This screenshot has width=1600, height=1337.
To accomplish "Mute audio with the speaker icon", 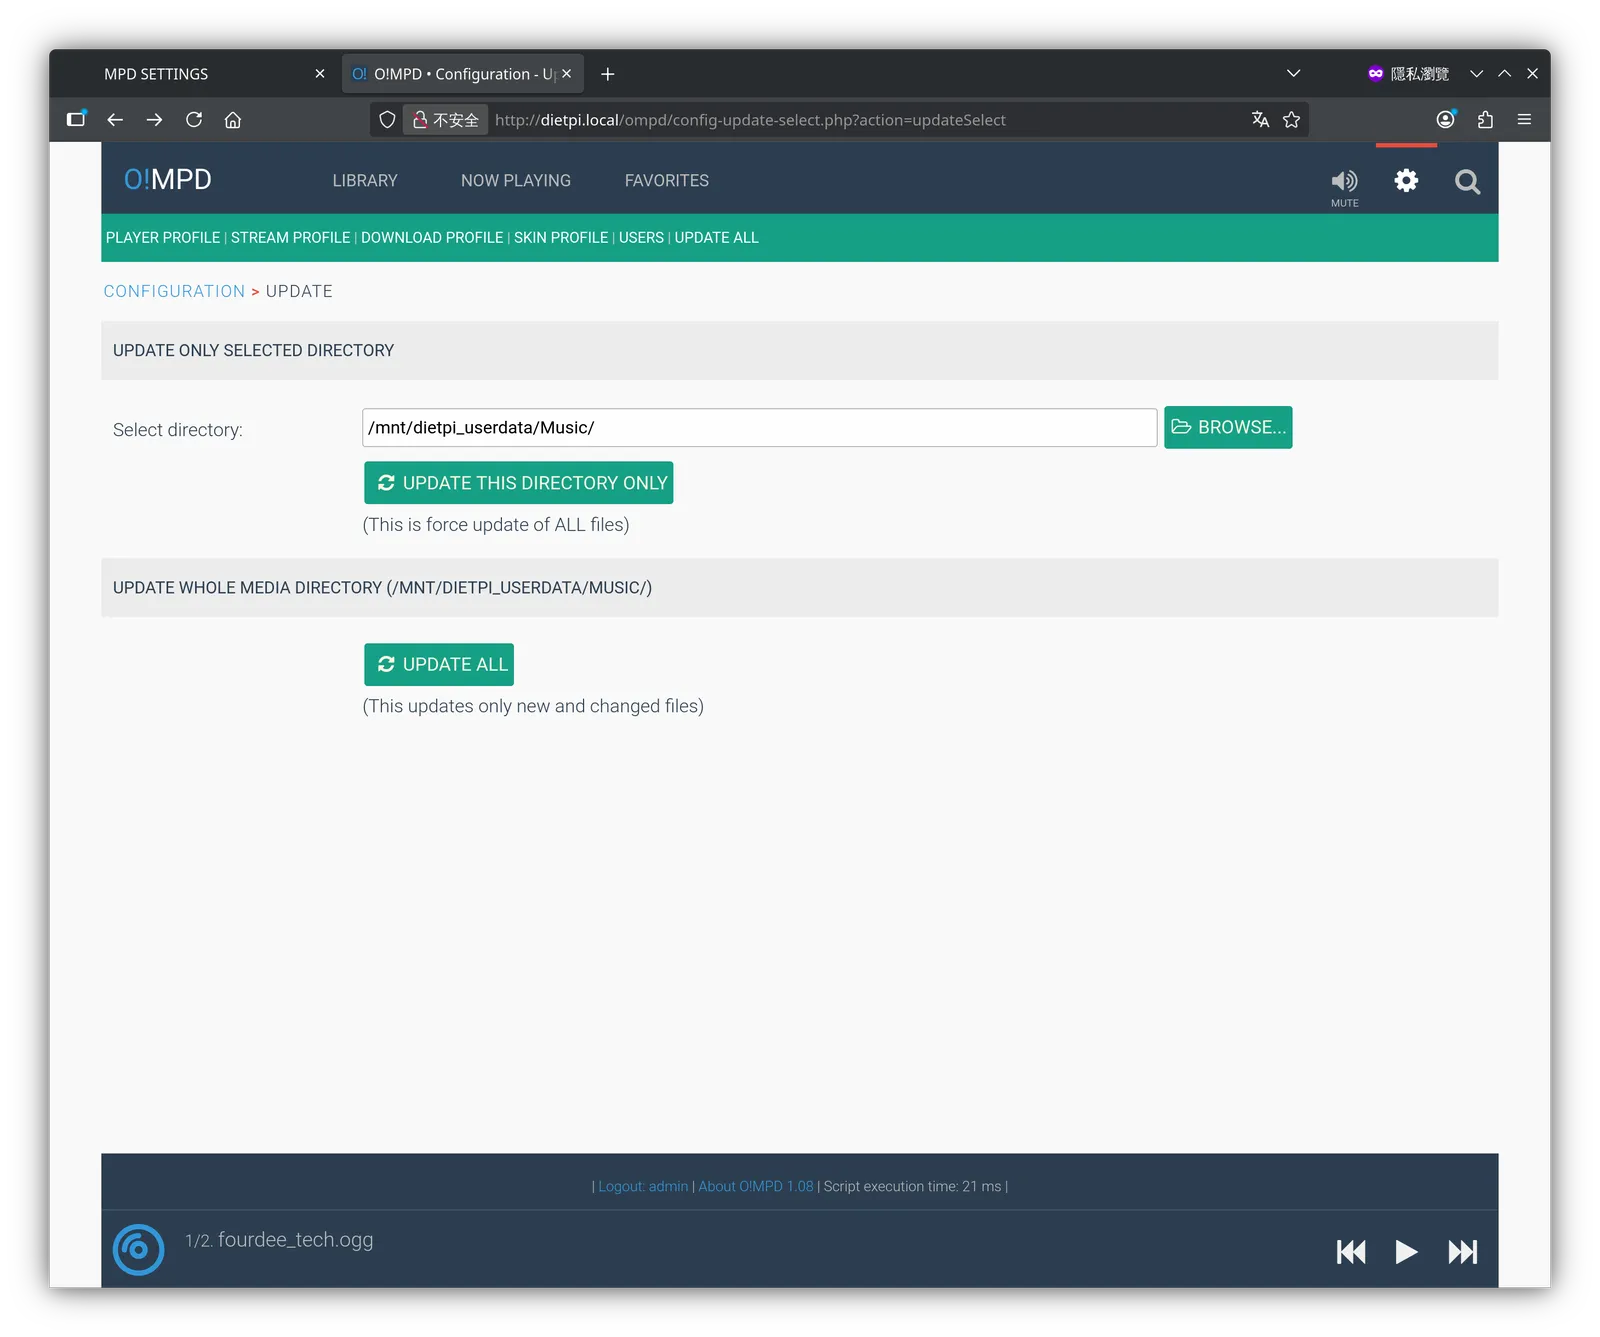I will pos(1344,182).
